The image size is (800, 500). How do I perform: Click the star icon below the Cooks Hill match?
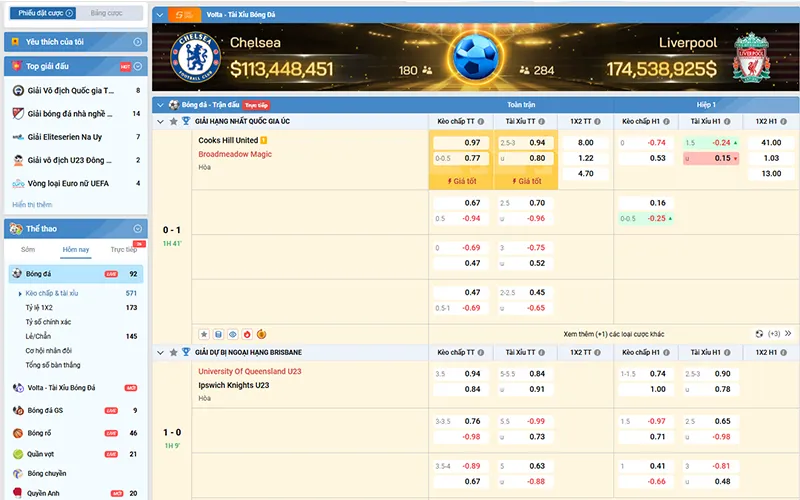[x=204, y=335]
